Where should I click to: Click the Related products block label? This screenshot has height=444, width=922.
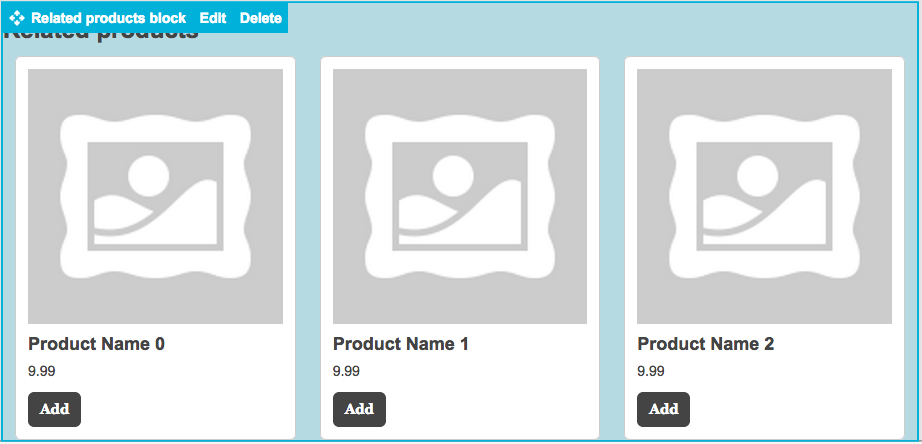[x=108, y=18]
